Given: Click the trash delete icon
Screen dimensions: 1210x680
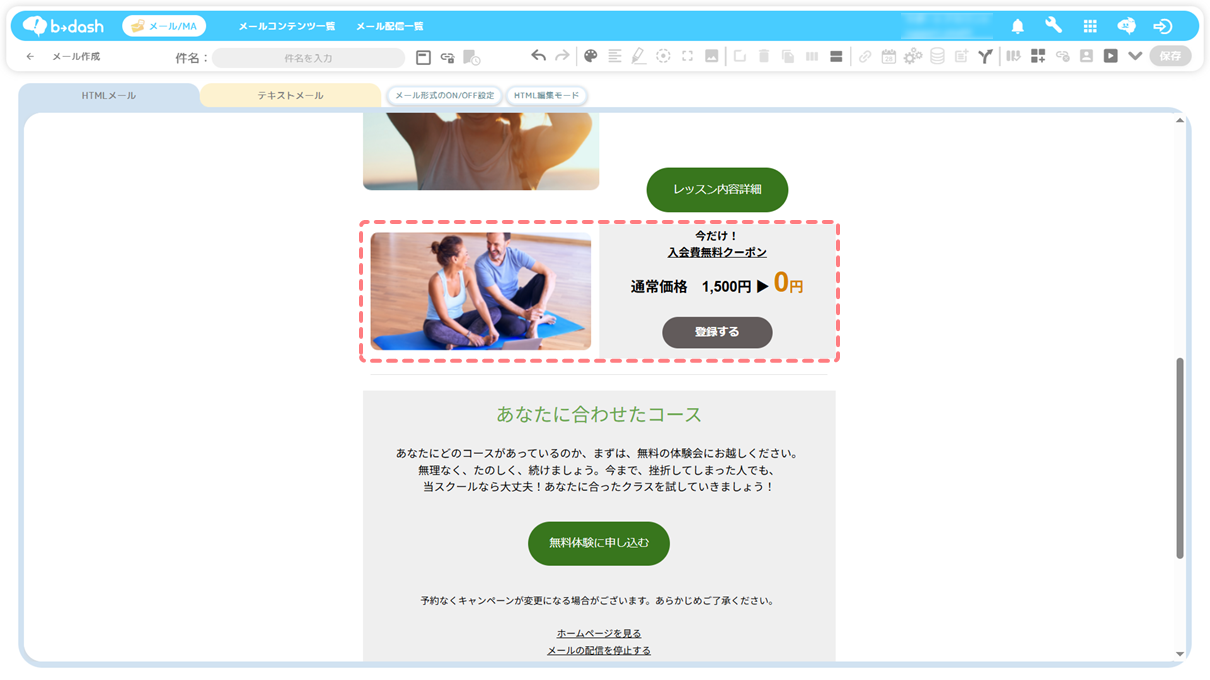Looking at the screenshot, I should tap(763, 56).
